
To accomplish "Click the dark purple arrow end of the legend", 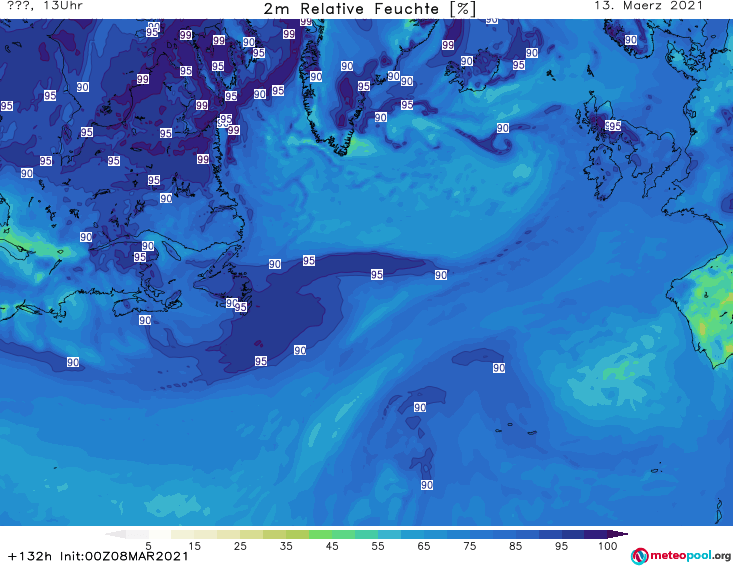I will click(618, 534).
